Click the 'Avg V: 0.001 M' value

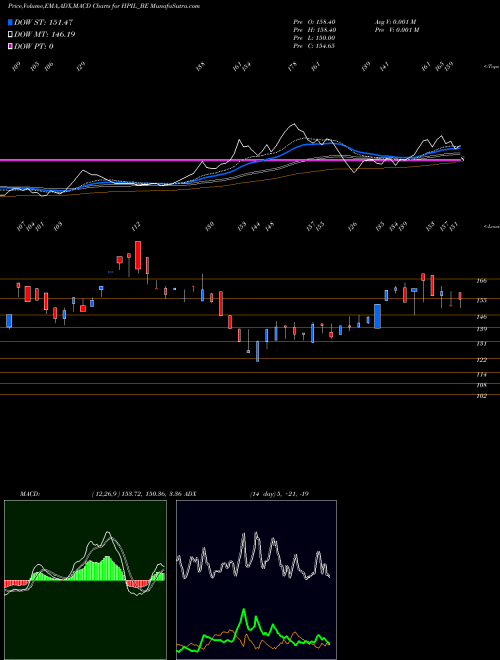[396, 22]
